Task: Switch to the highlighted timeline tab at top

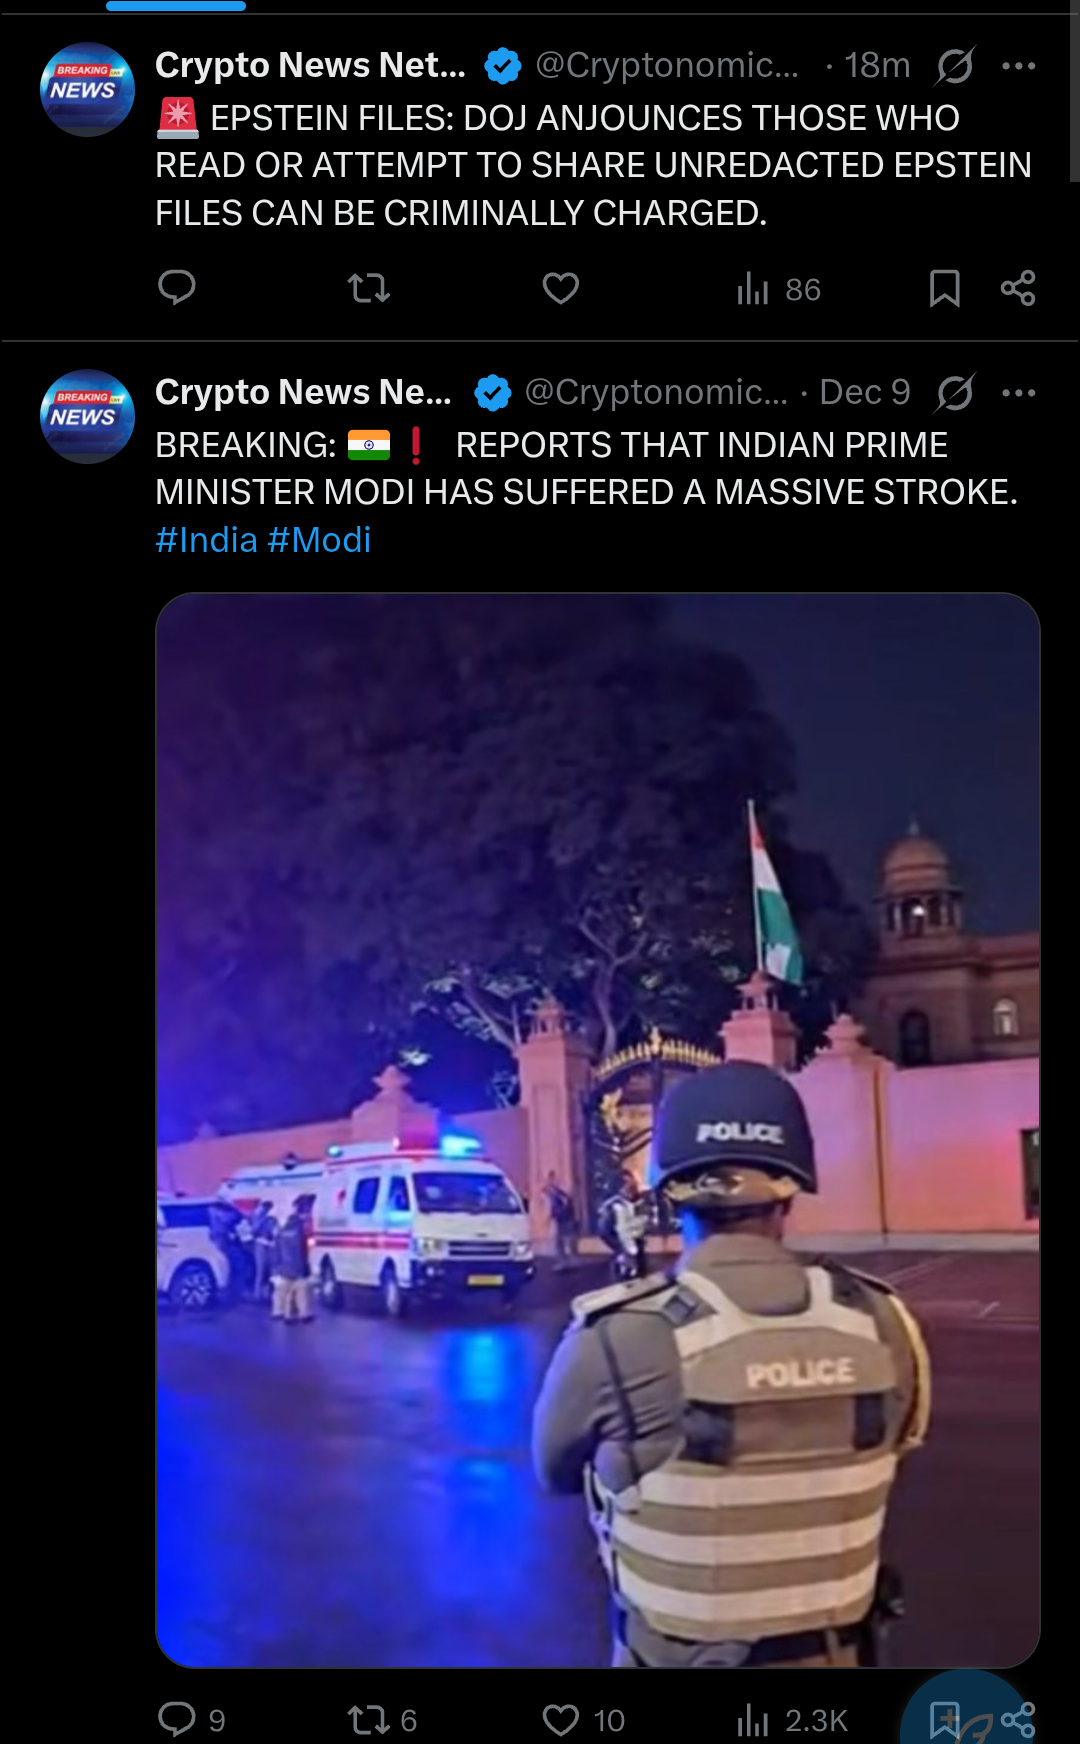Action: (176, 6)
